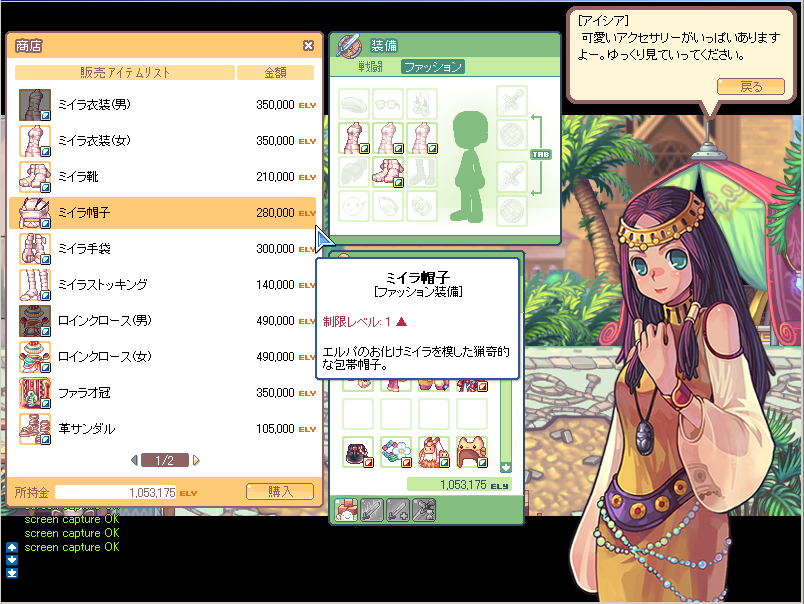
Task: Click the rabbit inventory item
Action: coord(434,452)
